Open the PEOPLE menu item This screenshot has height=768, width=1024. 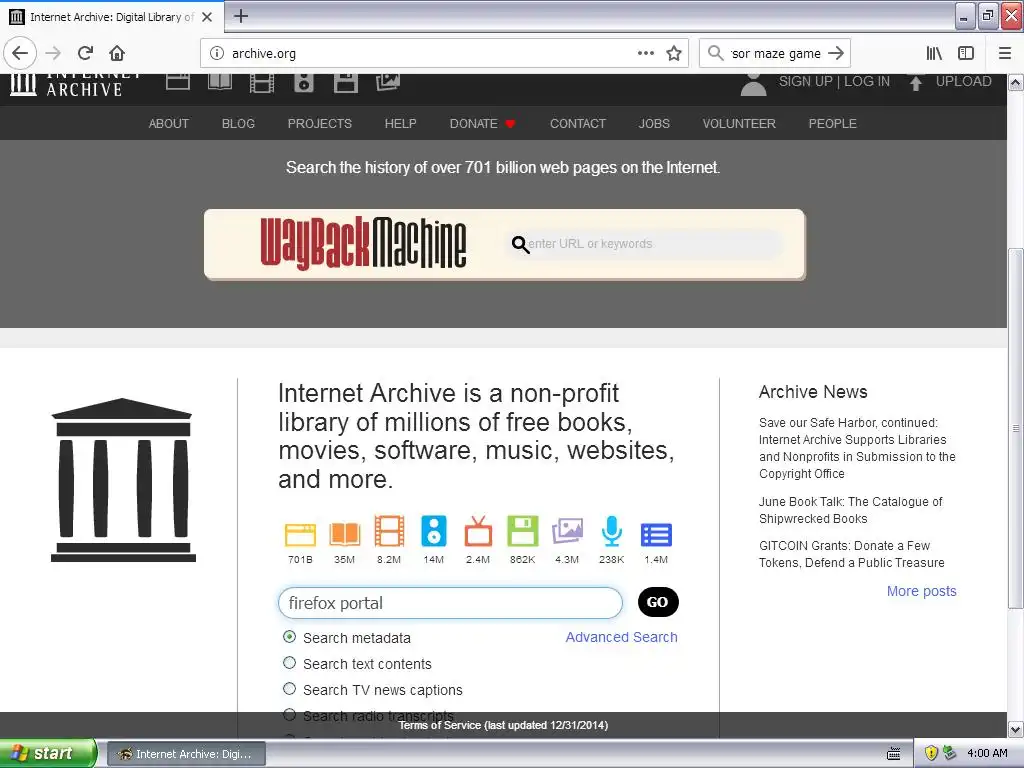(x=833, y=123)
